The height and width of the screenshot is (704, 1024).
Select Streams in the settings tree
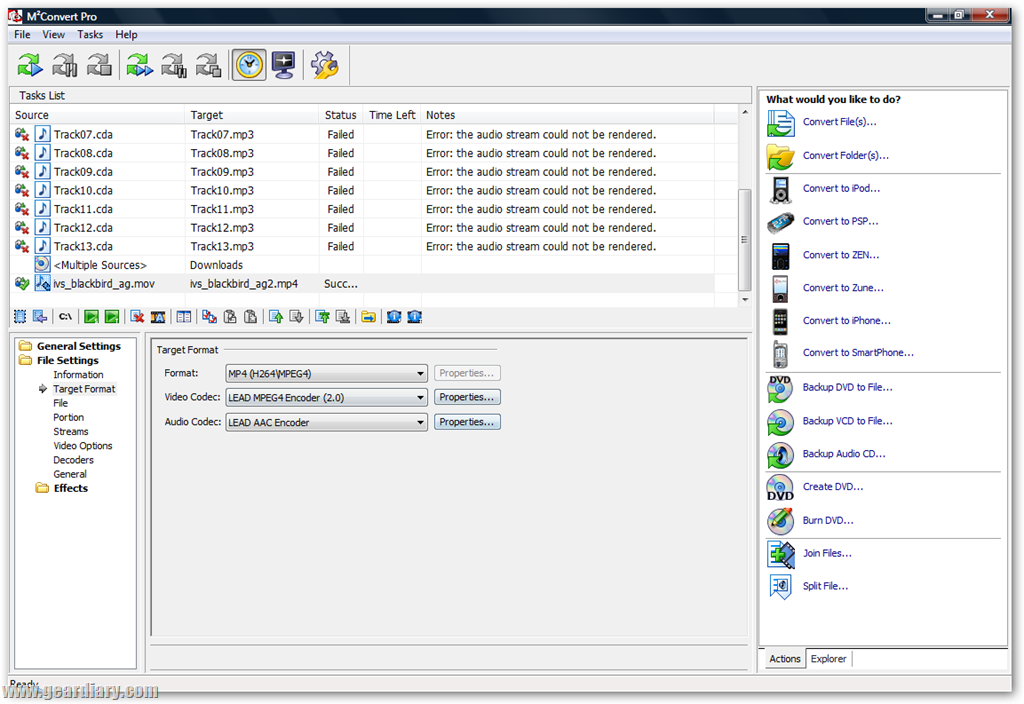pyautogui.click(x=71, y=432)
